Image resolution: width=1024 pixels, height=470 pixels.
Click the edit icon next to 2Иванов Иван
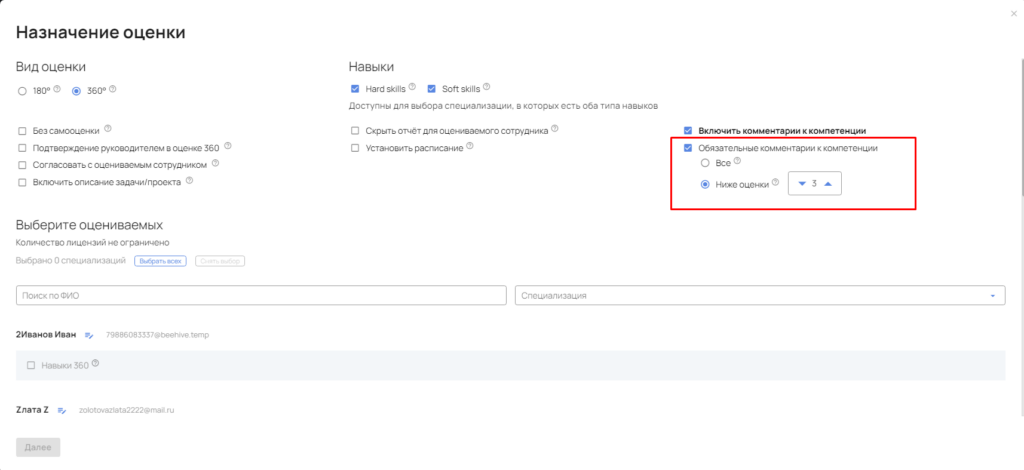pos(88,335)
